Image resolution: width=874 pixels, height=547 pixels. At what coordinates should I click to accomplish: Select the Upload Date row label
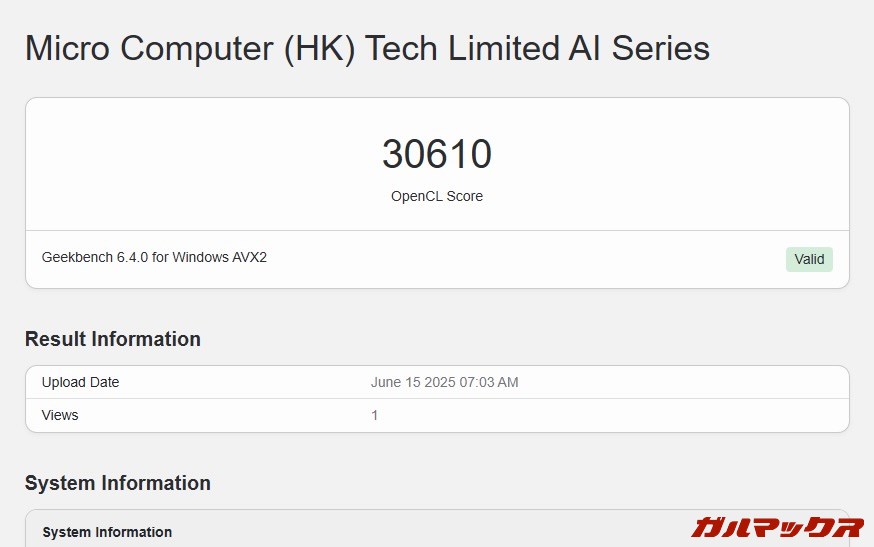point(80,382)
